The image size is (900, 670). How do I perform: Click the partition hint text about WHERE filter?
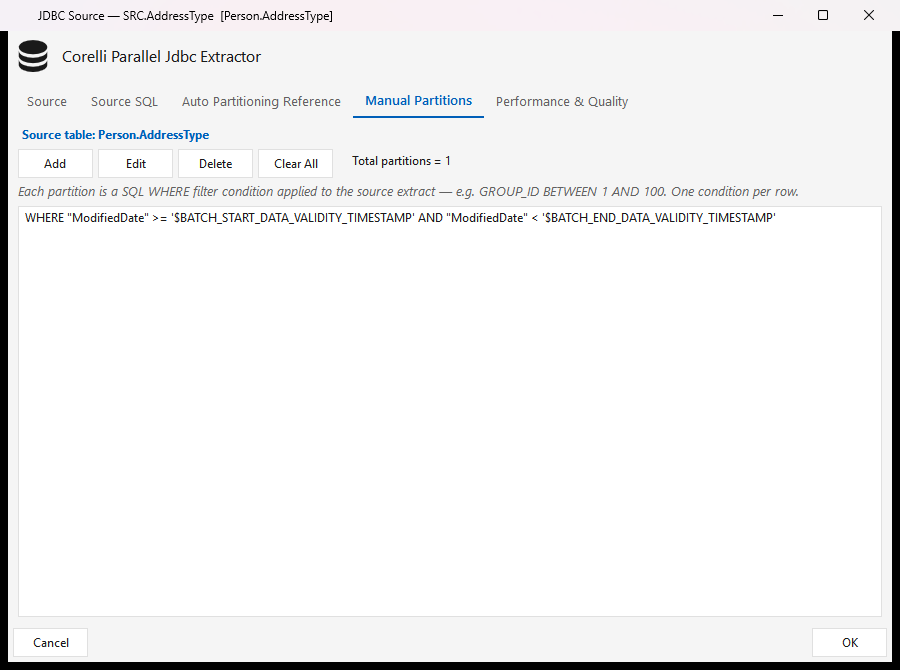408,192
